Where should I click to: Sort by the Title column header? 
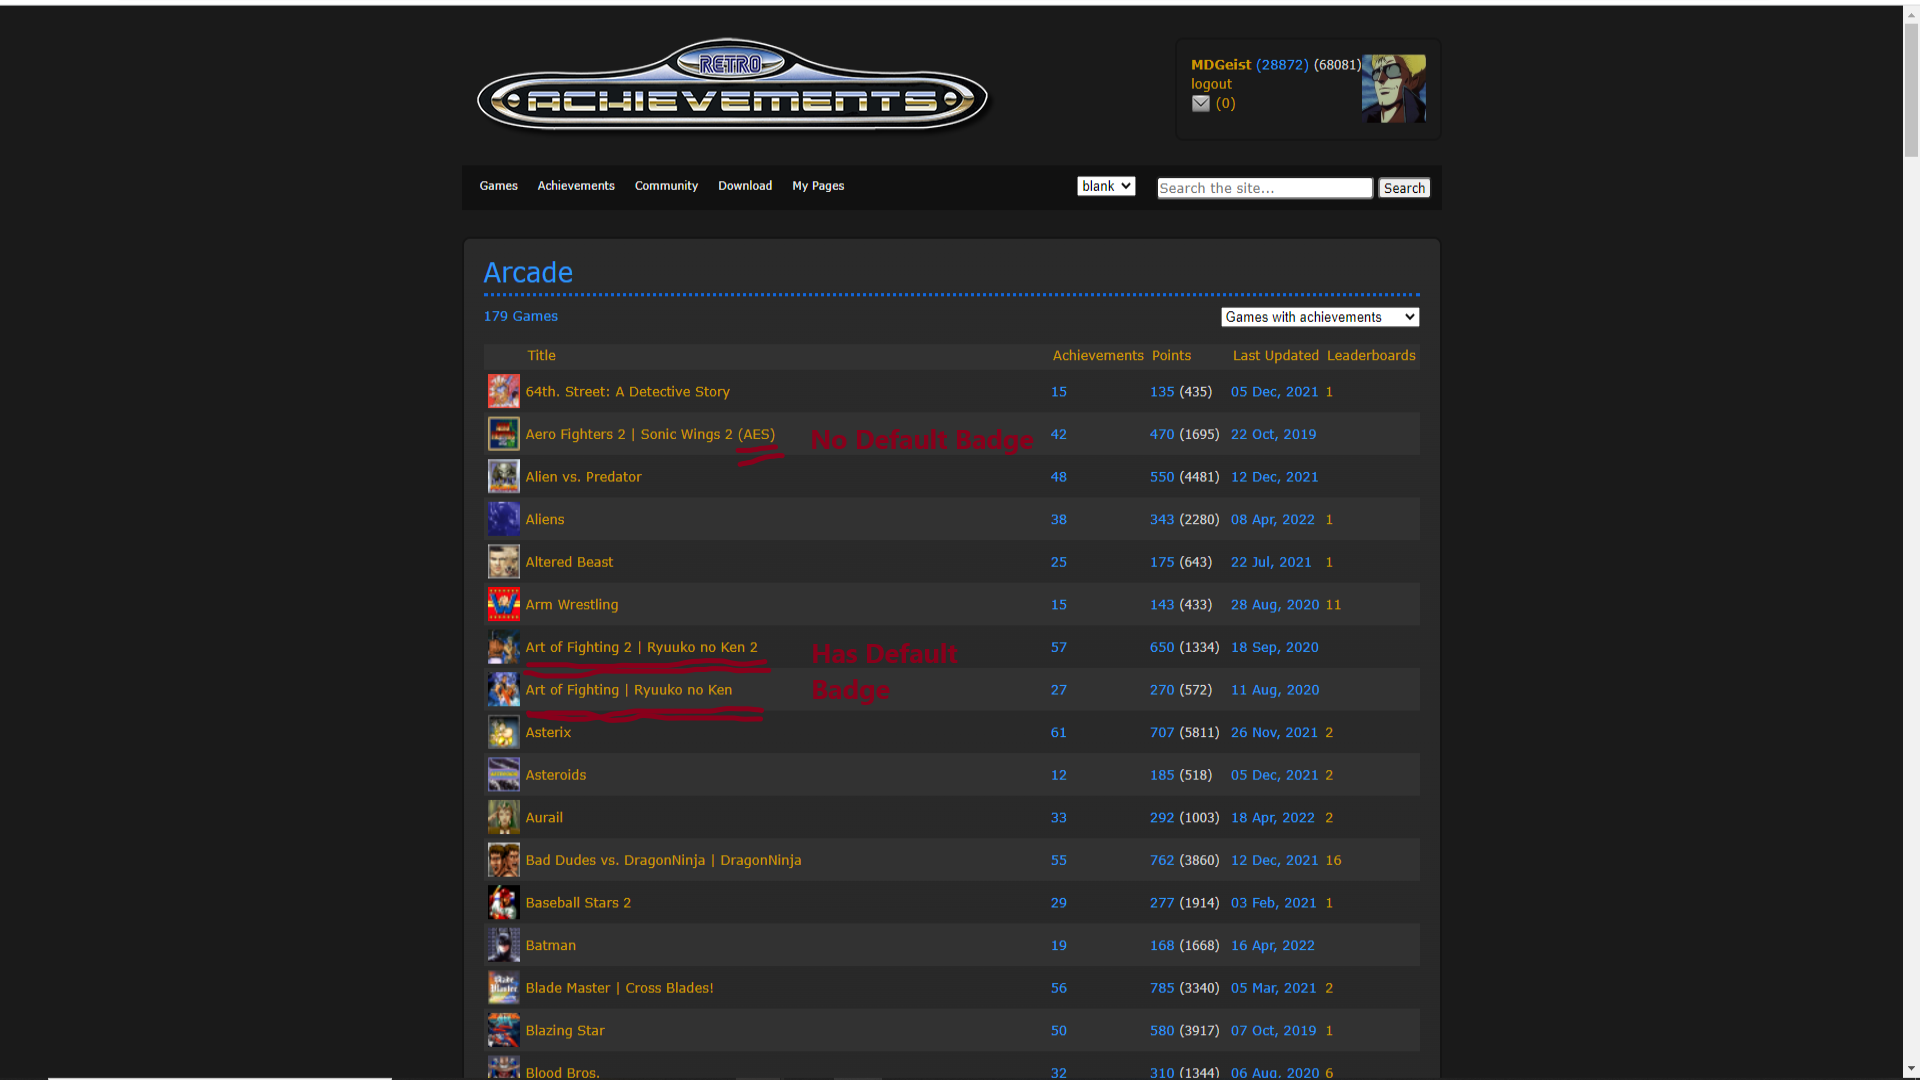tap(541, 356)
